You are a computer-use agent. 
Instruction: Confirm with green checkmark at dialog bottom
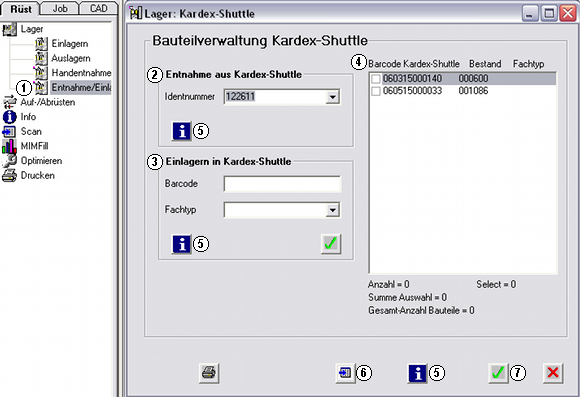498,373
